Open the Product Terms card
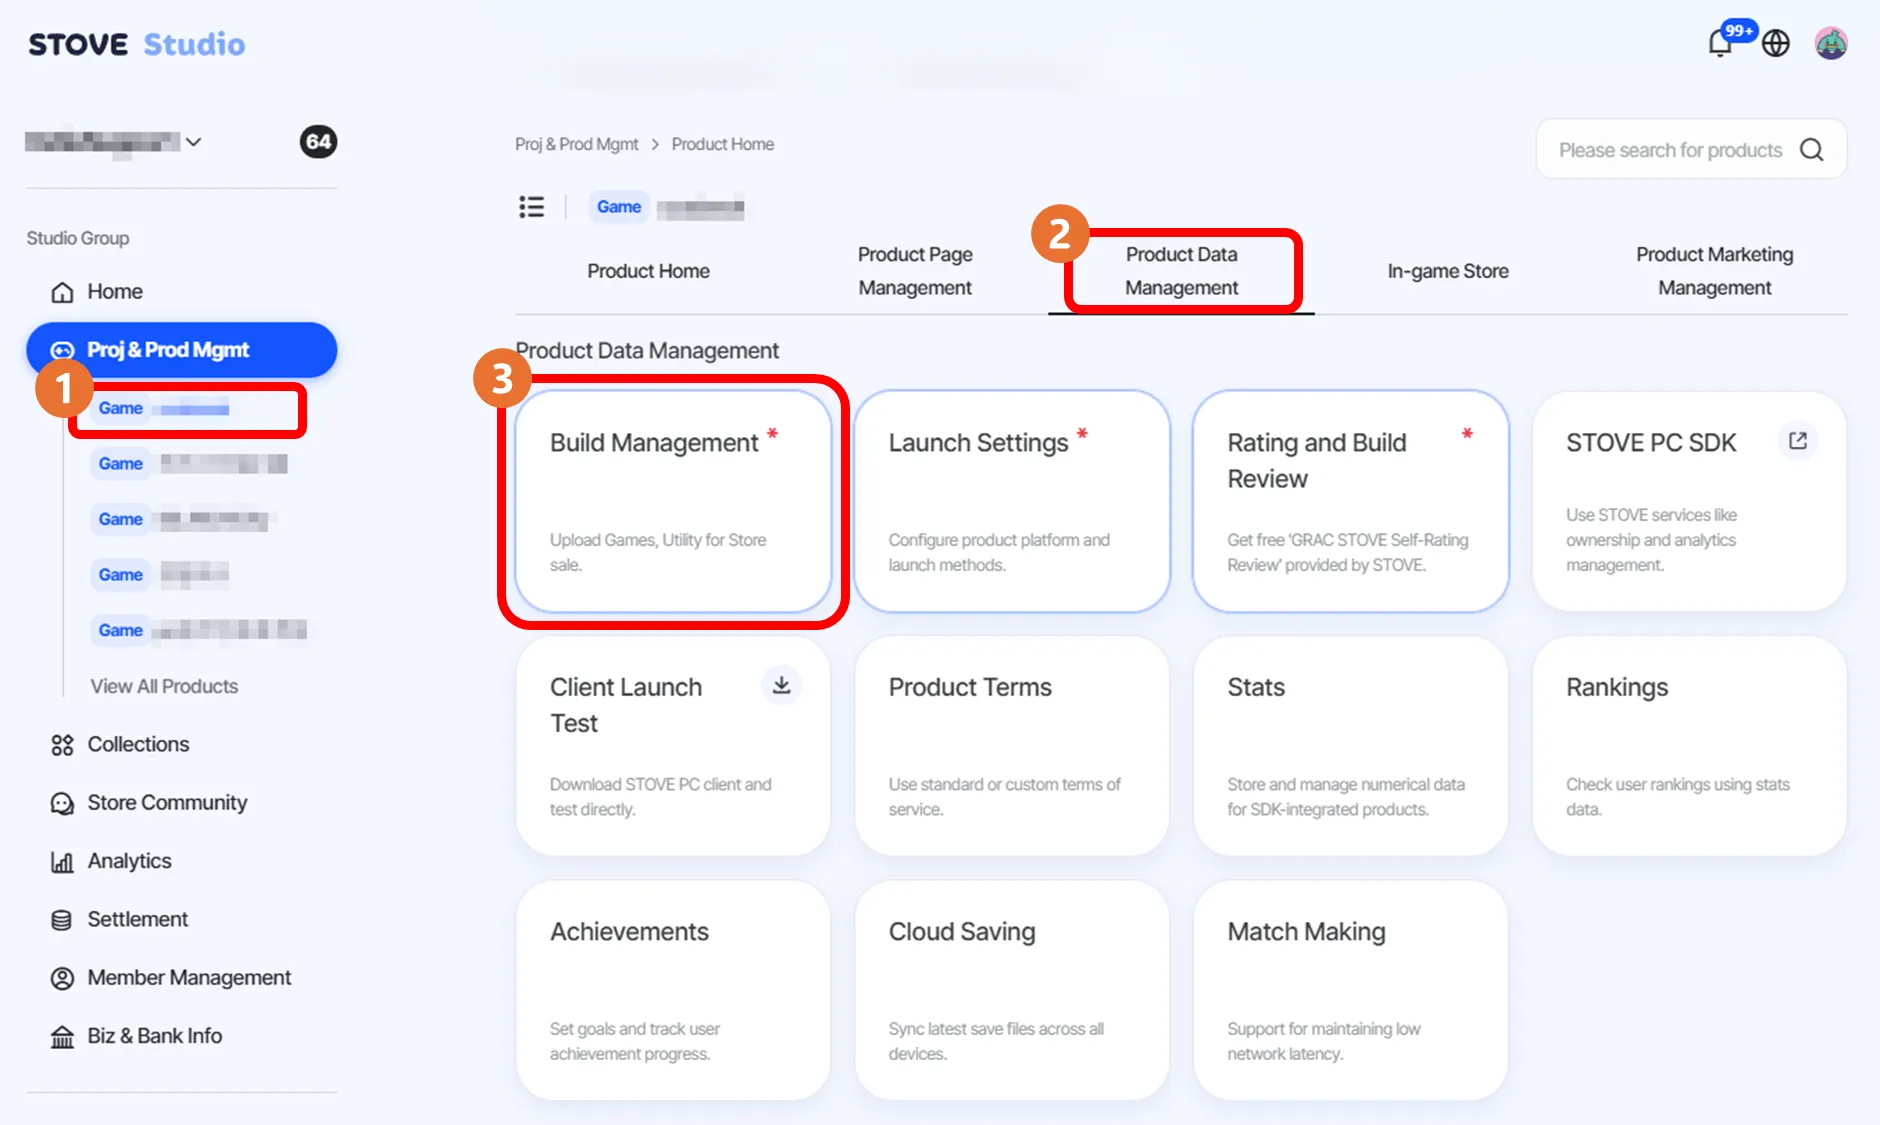This screenshot has height=1125, width=1880. click(x=1012, y=746)
